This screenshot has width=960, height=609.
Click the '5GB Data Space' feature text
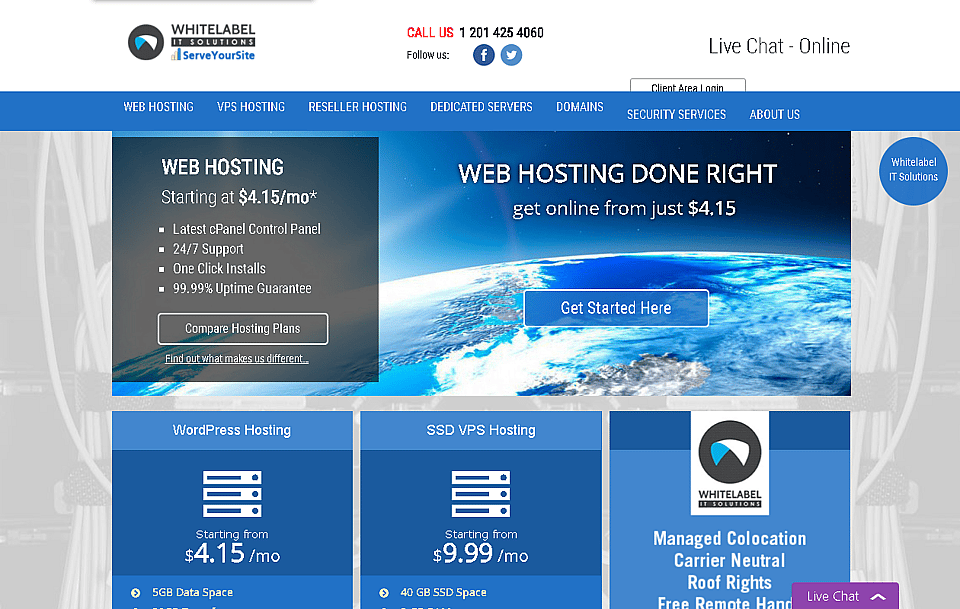[192, 592]
